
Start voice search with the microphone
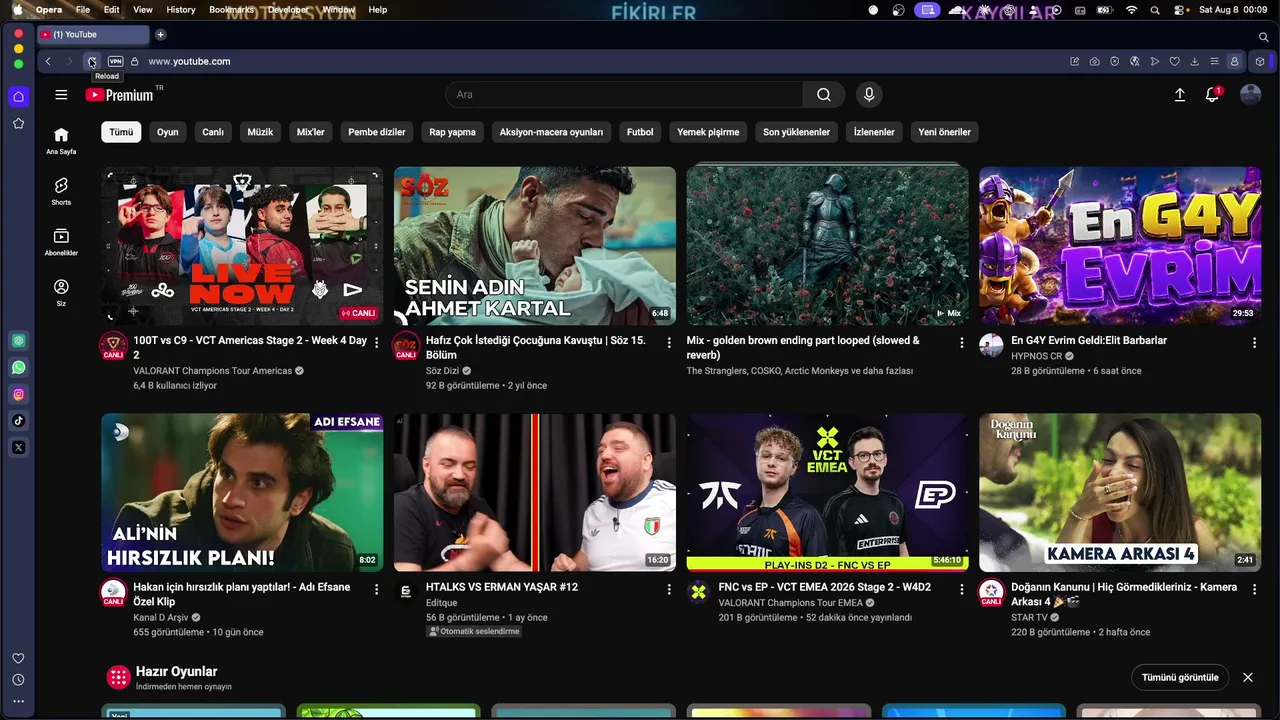[x=869, y=94]
